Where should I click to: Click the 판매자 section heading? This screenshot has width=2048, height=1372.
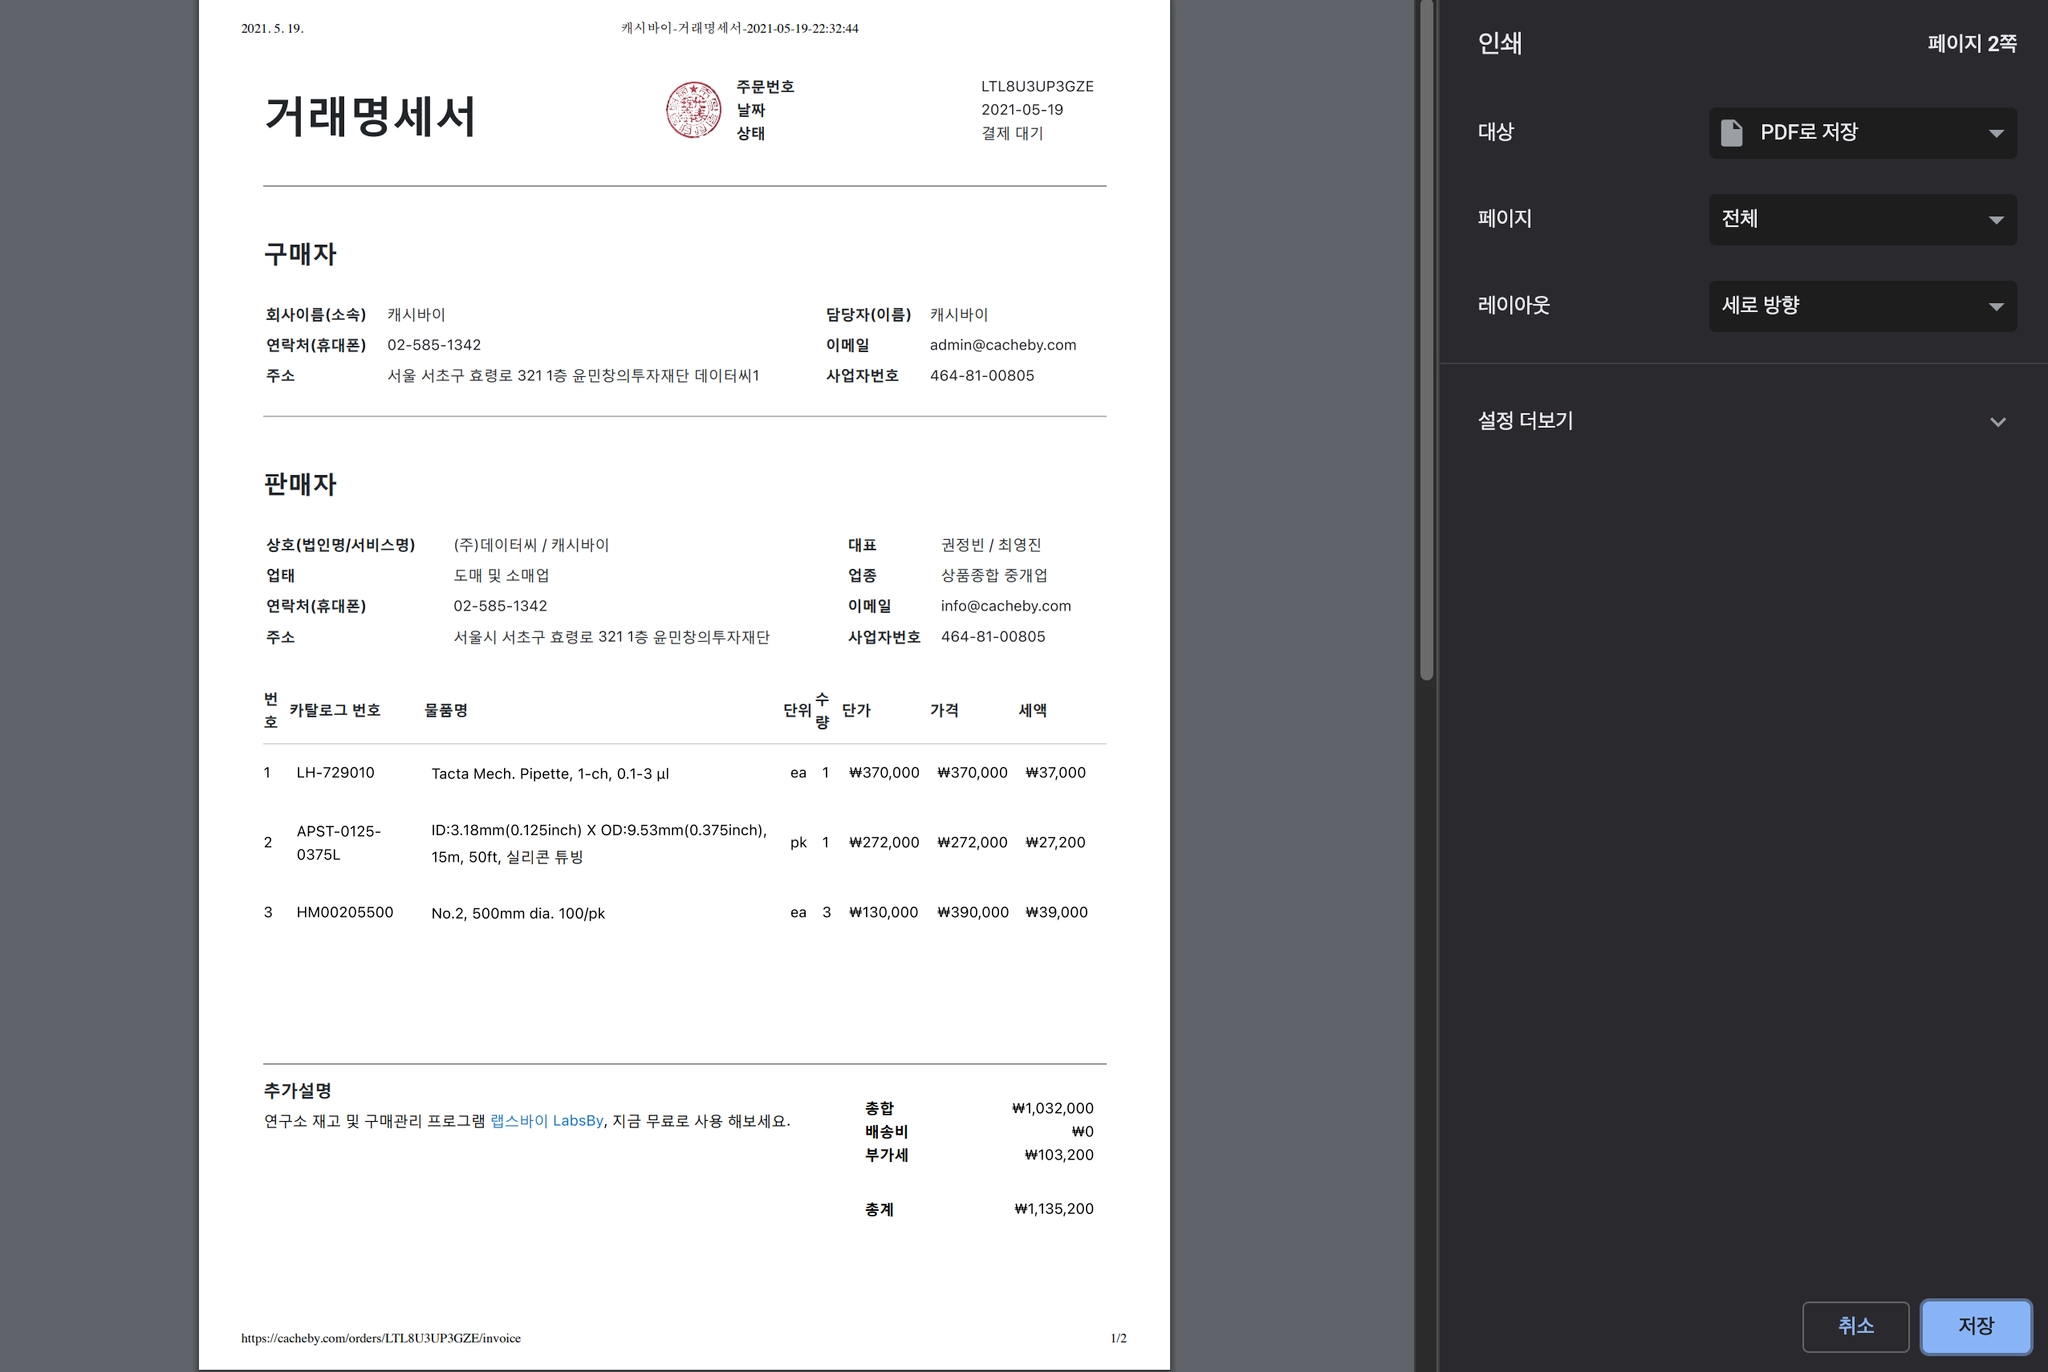click(x=300, y=484)
